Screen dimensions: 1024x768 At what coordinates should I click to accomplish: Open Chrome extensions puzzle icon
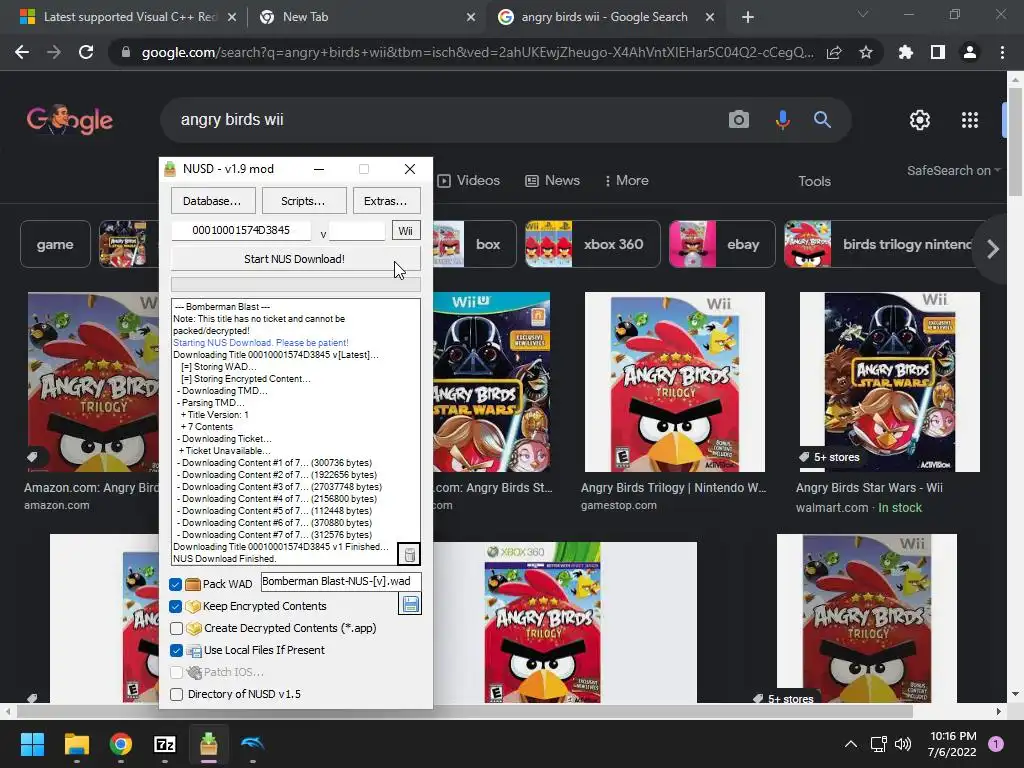click(x=905, y=52)
